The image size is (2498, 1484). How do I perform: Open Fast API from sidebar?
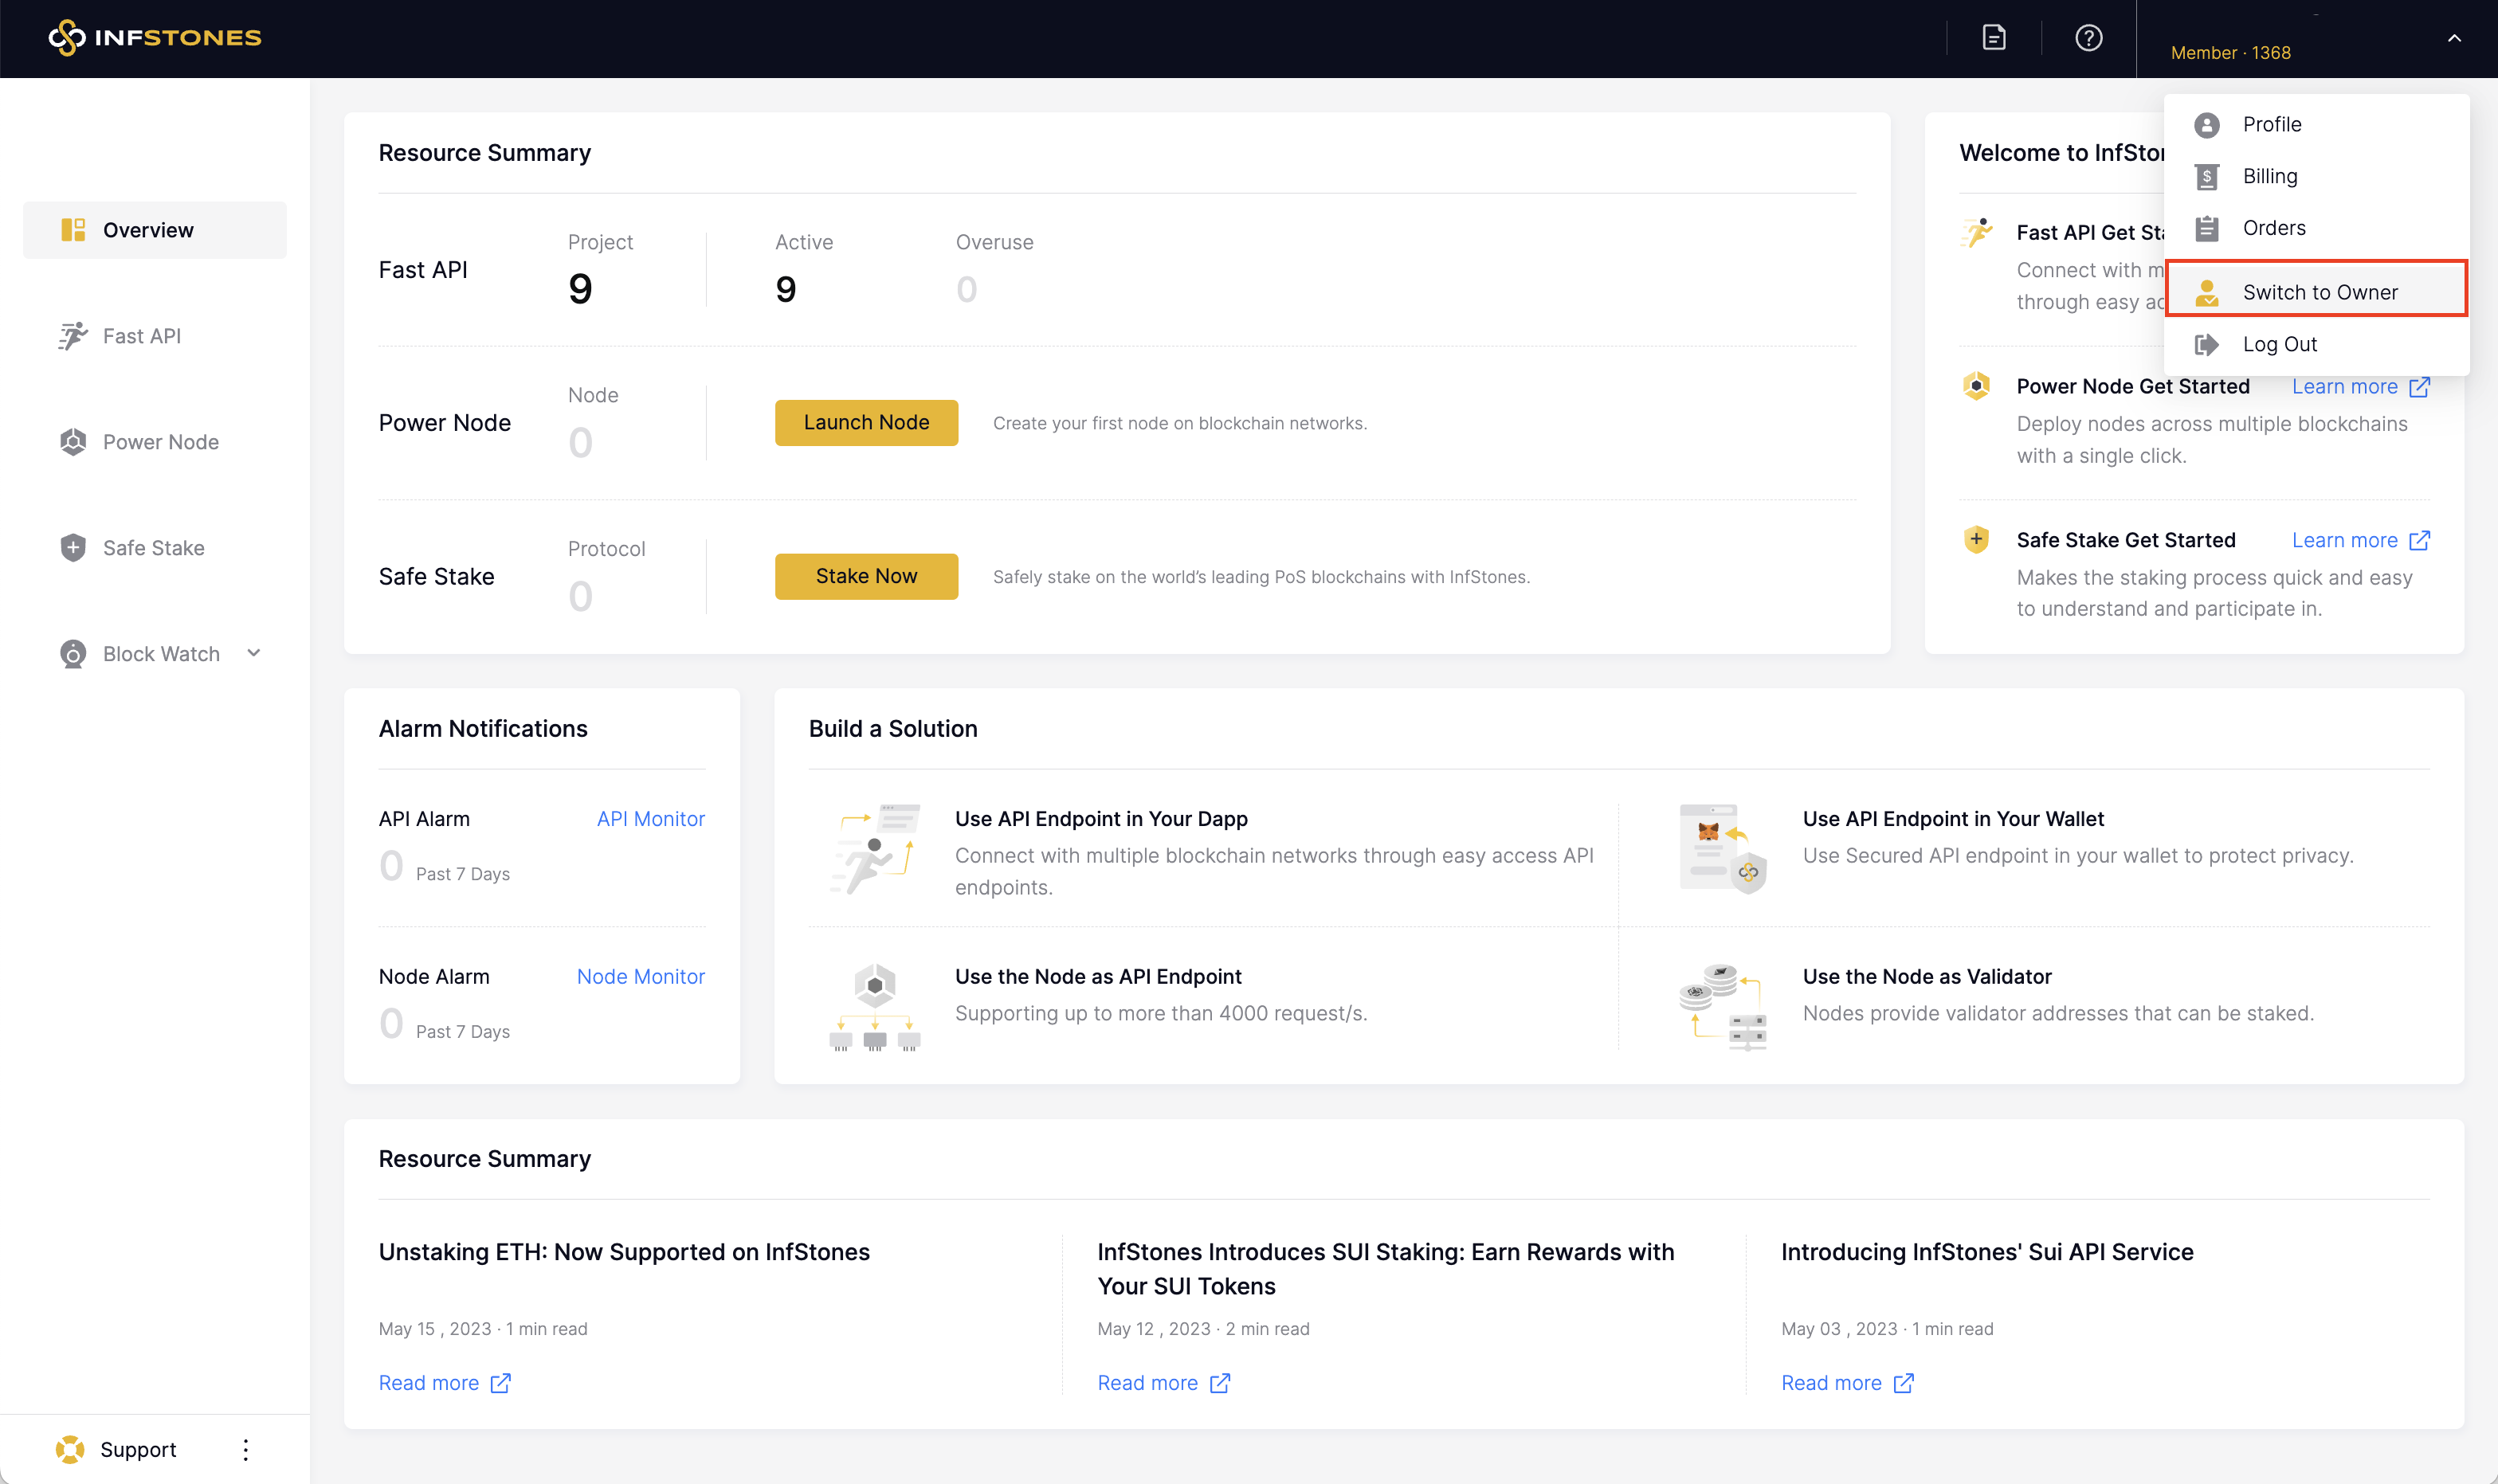click(x=141, y=336)
